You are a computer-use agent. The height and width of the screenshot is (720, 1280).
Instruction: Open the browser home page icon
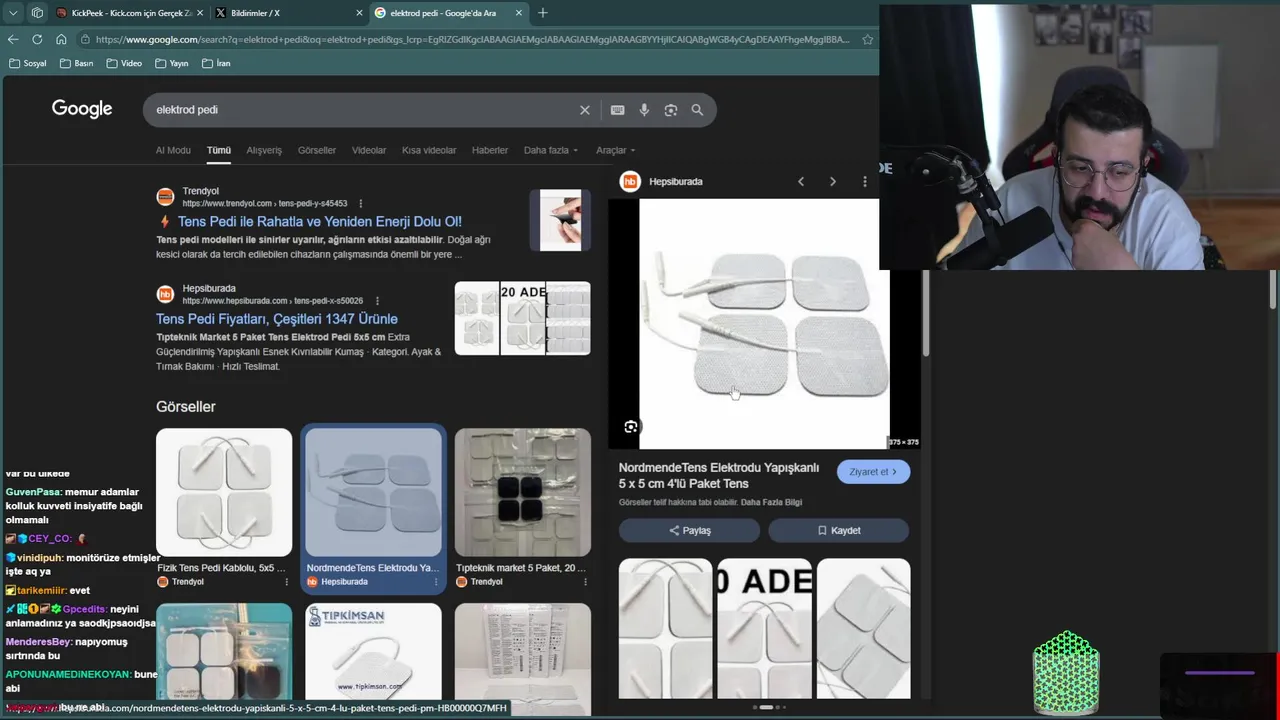pyautogui.click(x=61, y=39)
